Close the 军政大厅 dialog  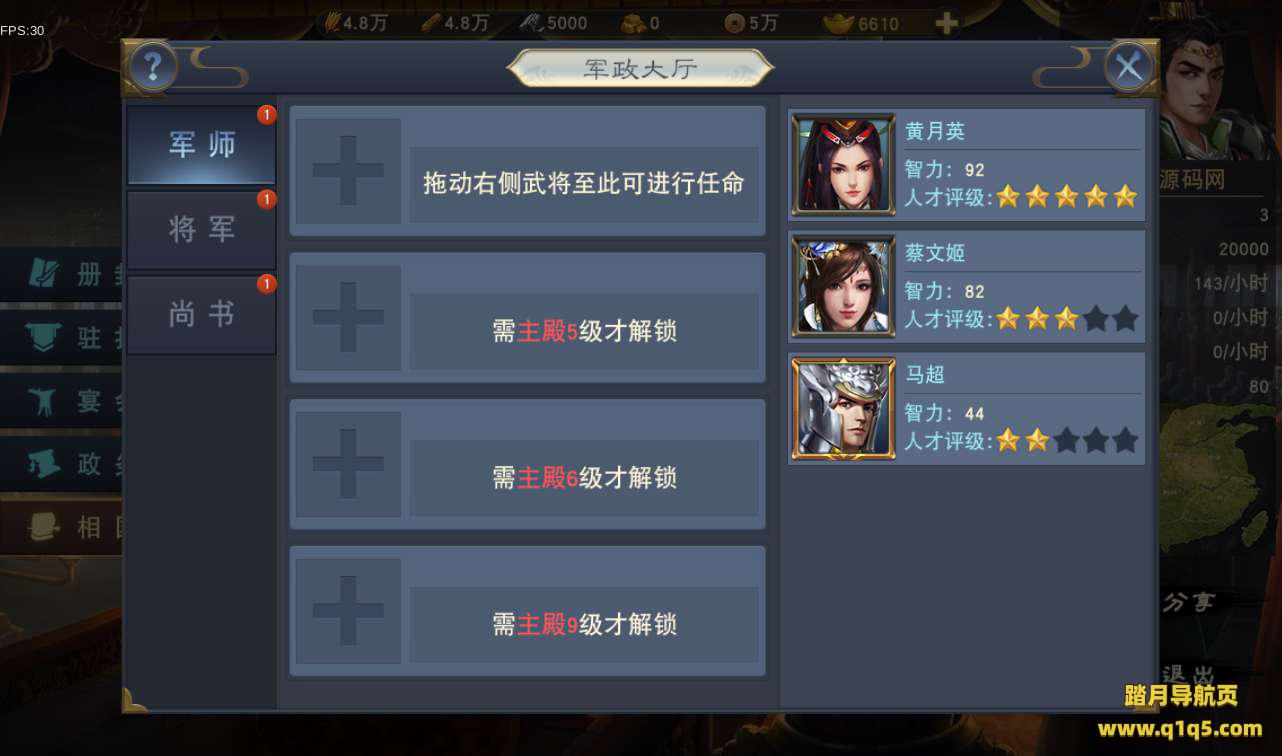(1129, 67)
